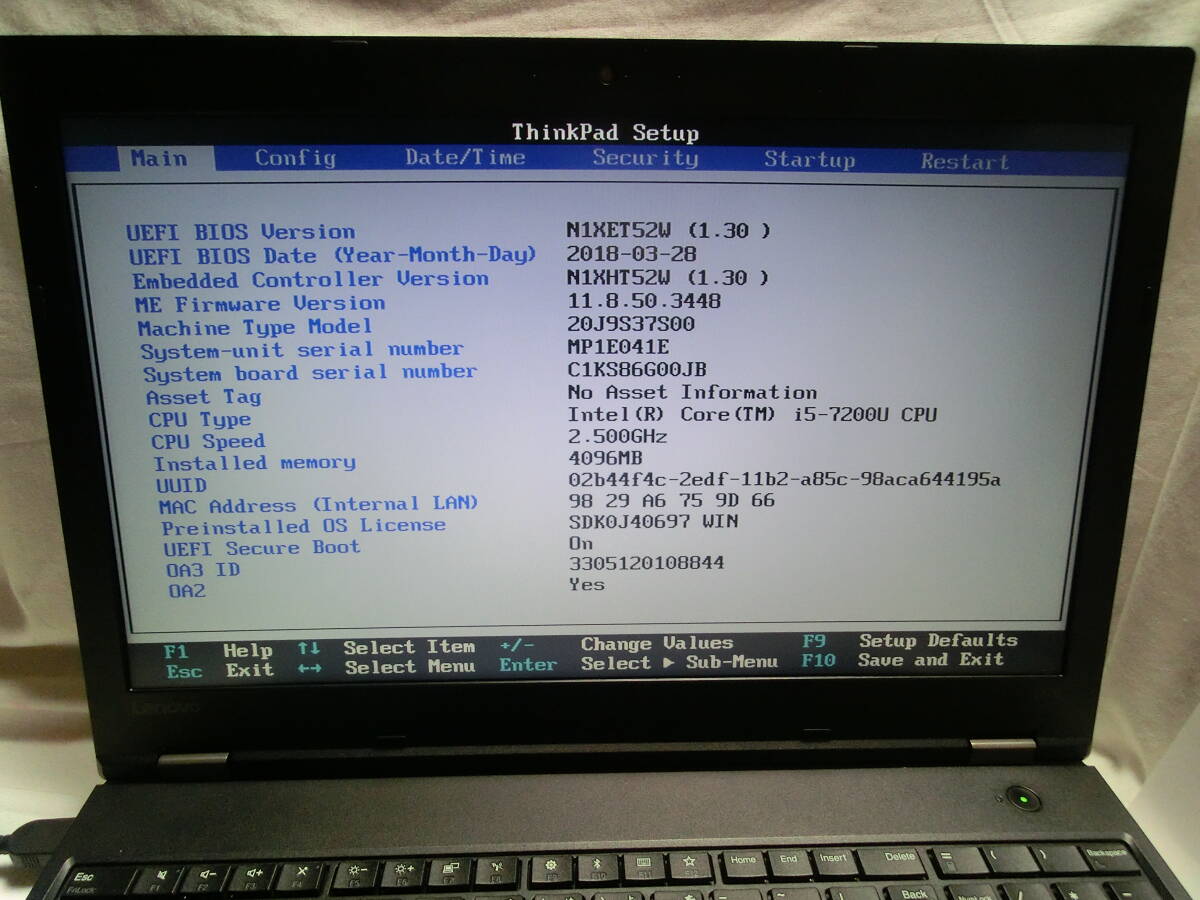Click Intel(R) Core(TM) i5-7200U CPU value
Image resolution: width=1200 pixels, height=900 pixels.
click(x=753, y=415)
